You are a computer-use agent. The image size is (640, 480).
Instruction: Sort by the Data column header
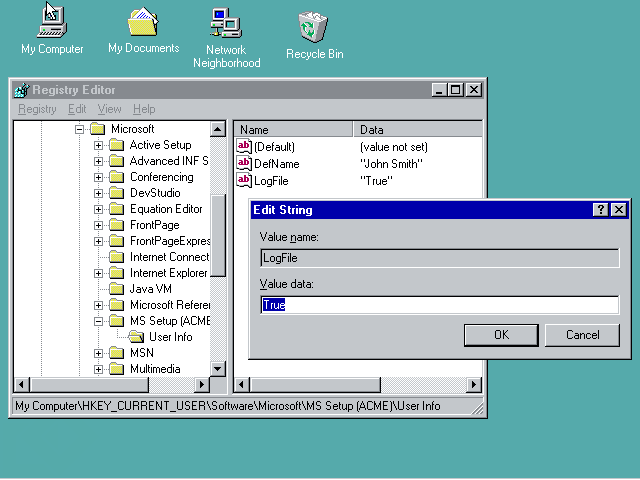(x=417, y=129)
